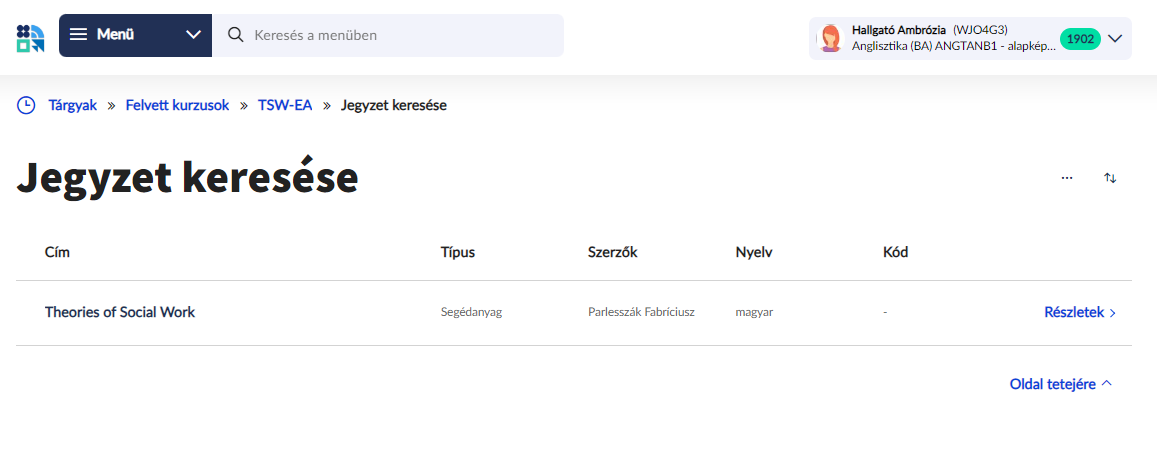Click the search magnifier icon
This screenshot has height=468, width=1157.
236,36
